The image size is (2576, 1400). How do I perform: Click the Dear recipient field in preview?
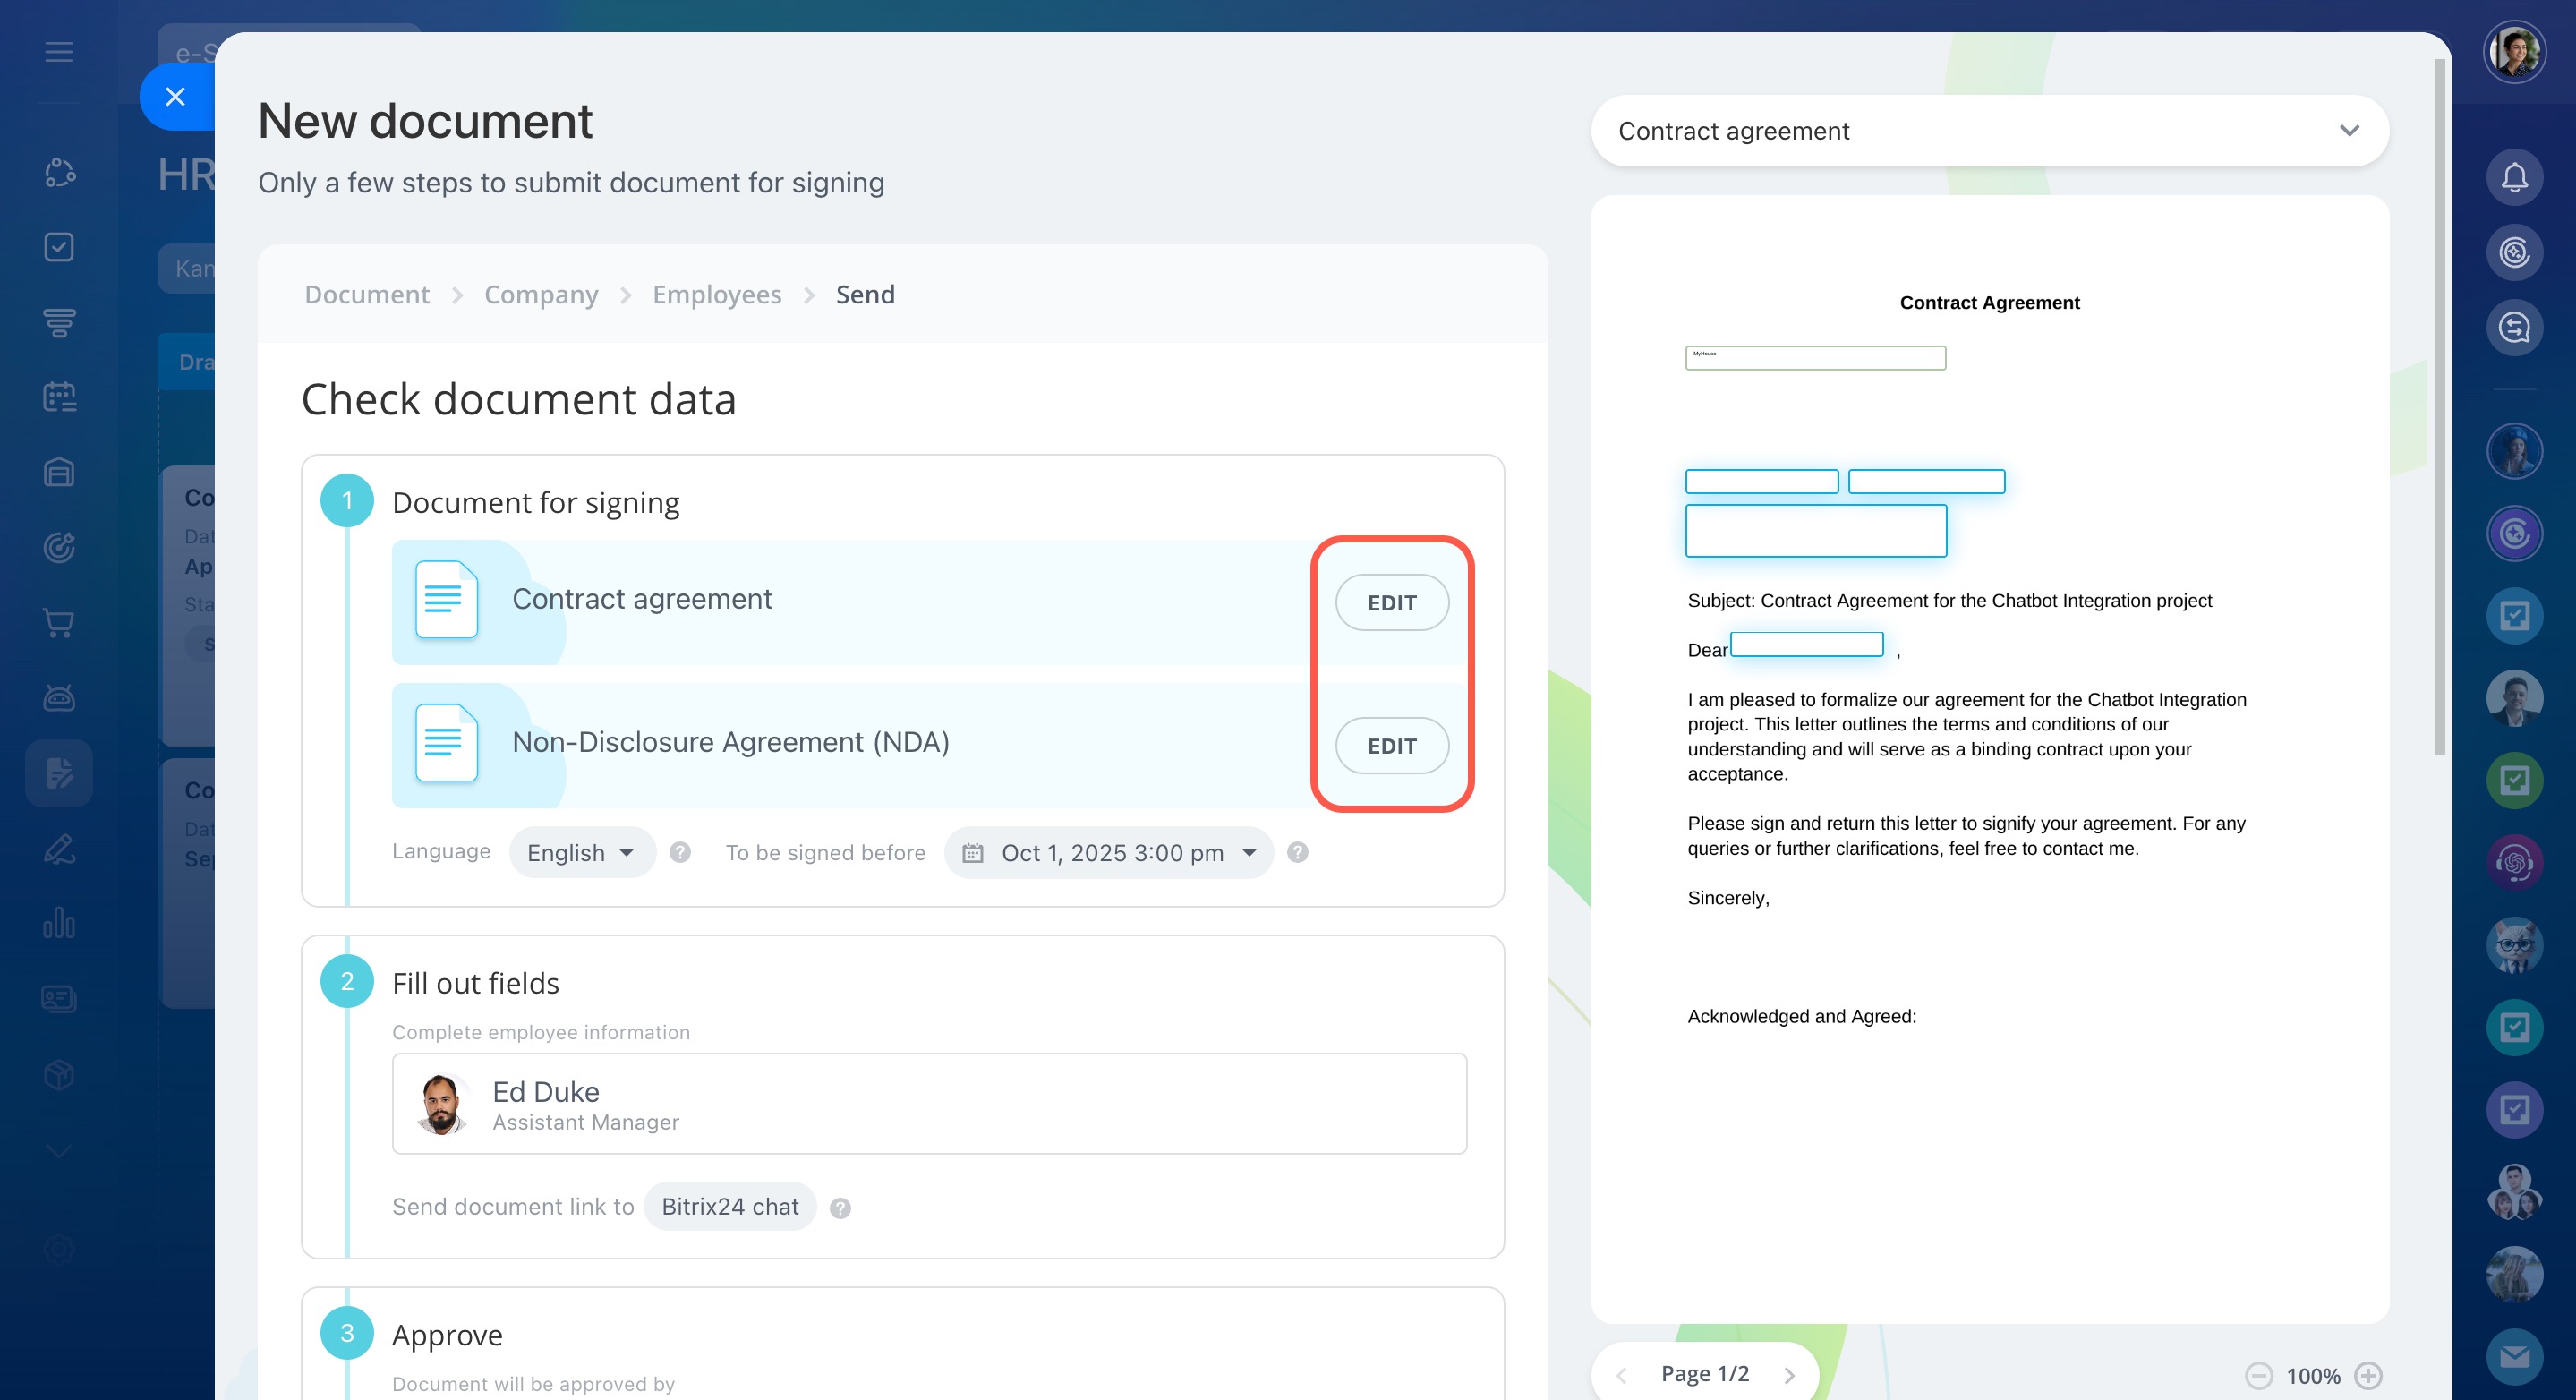pos(1807,644)
